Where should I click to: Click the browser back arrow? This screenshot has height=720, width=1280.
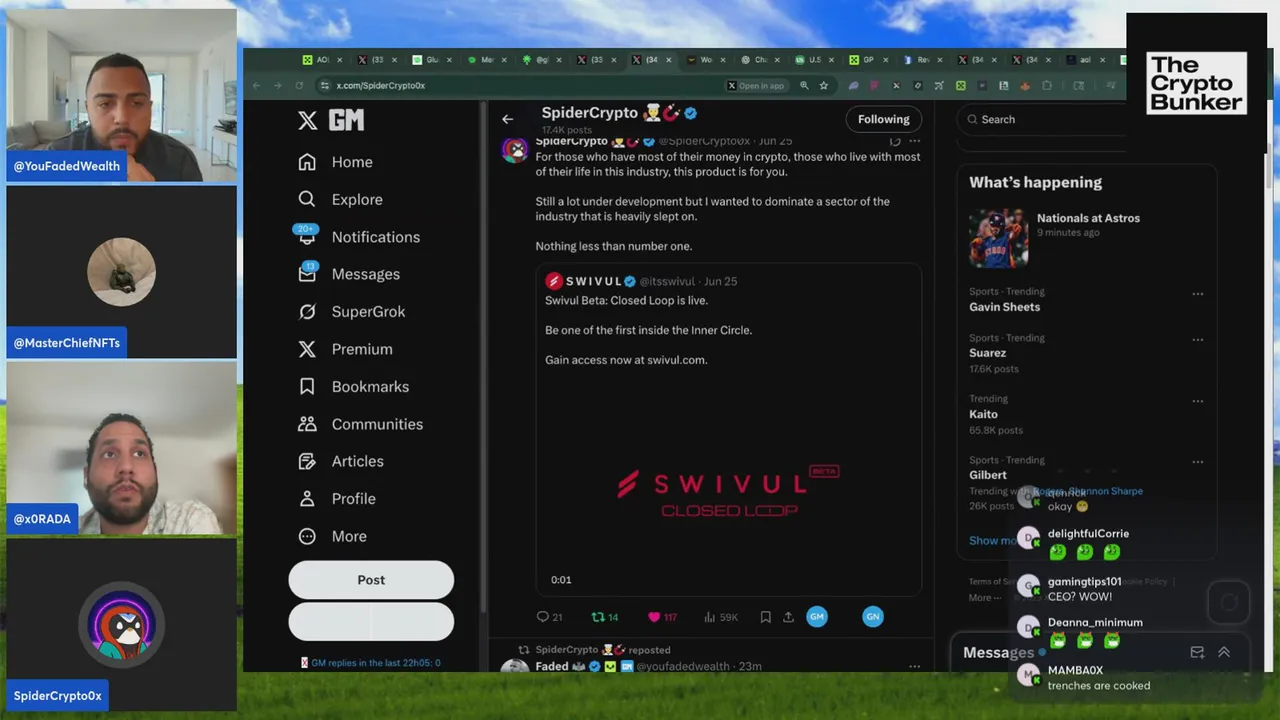pos(257,86)
